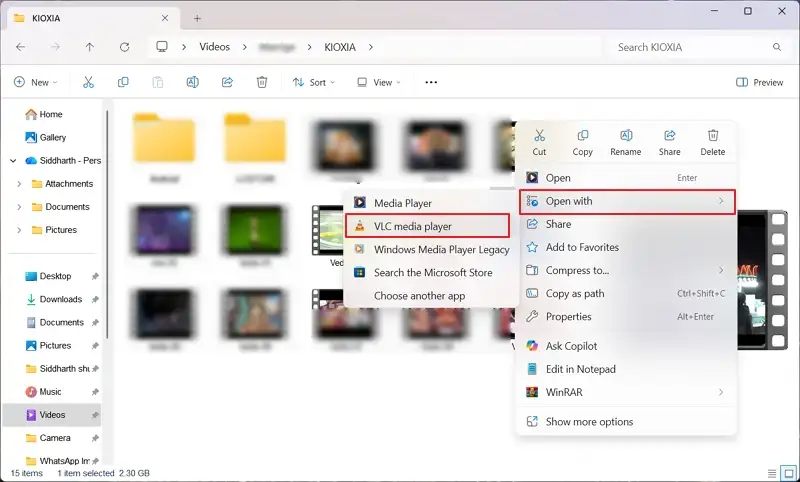Open the New dropdown

(35, 82)
